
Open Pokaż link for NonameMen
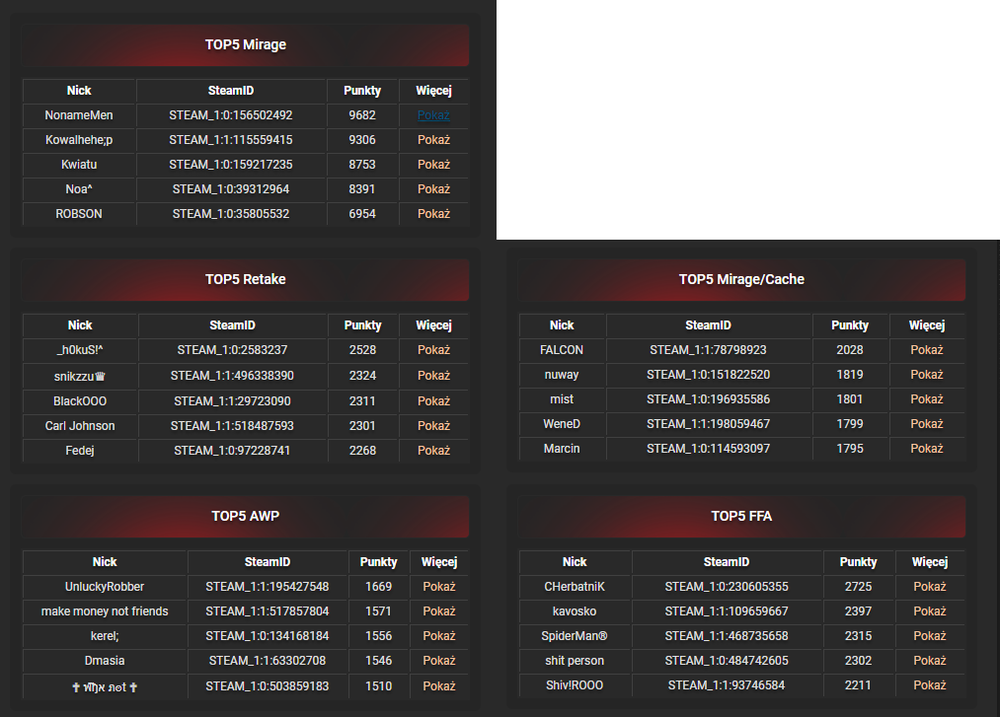tap(434, 115)
